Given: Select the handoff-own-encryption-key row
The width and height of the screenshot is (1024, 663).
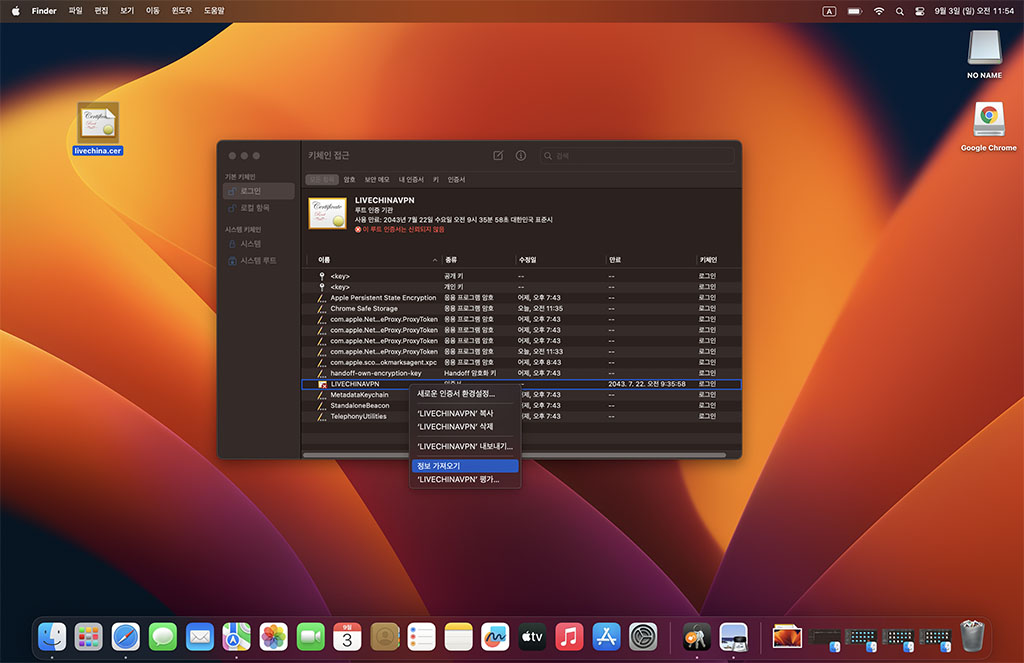Looking at the screenshot, I should pos(521,373).
